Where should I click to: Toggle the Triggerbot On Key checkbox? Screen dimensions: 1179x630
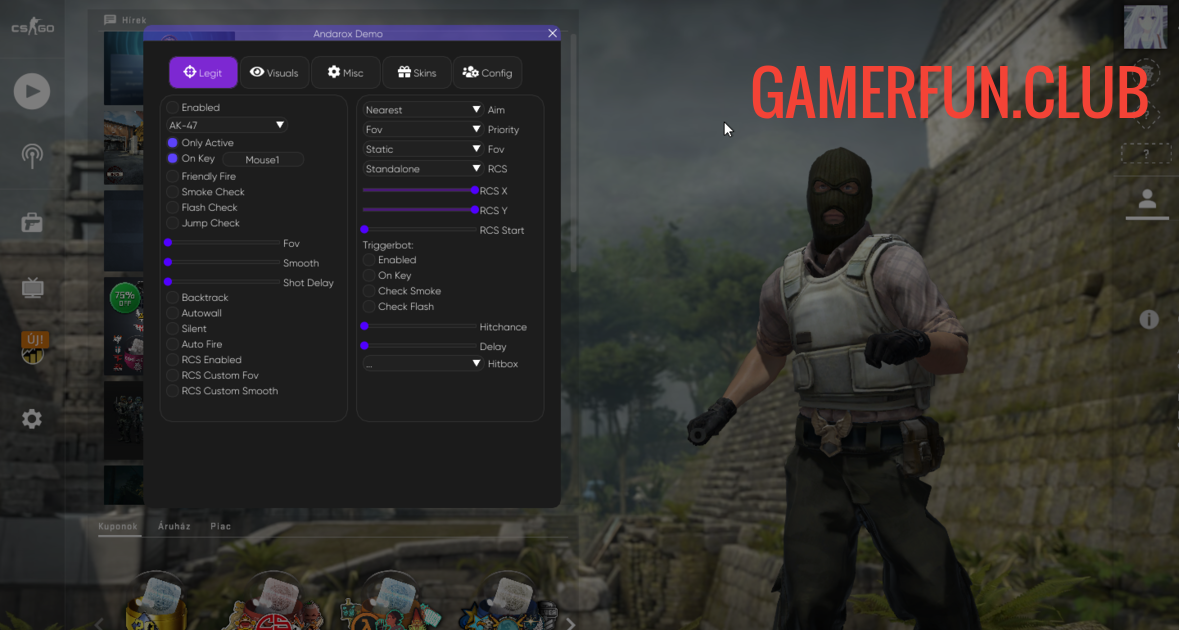369,276
